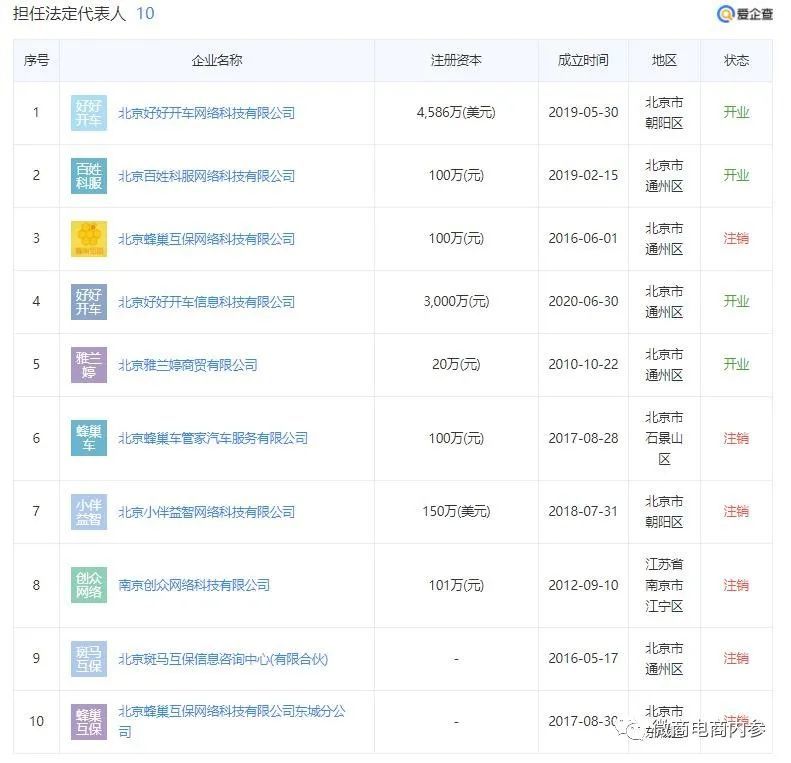Viewport: 791px width, 763px height.
Task: Open 南京创众网络科技有限公司 company link
Action: [x=194, y=585]
